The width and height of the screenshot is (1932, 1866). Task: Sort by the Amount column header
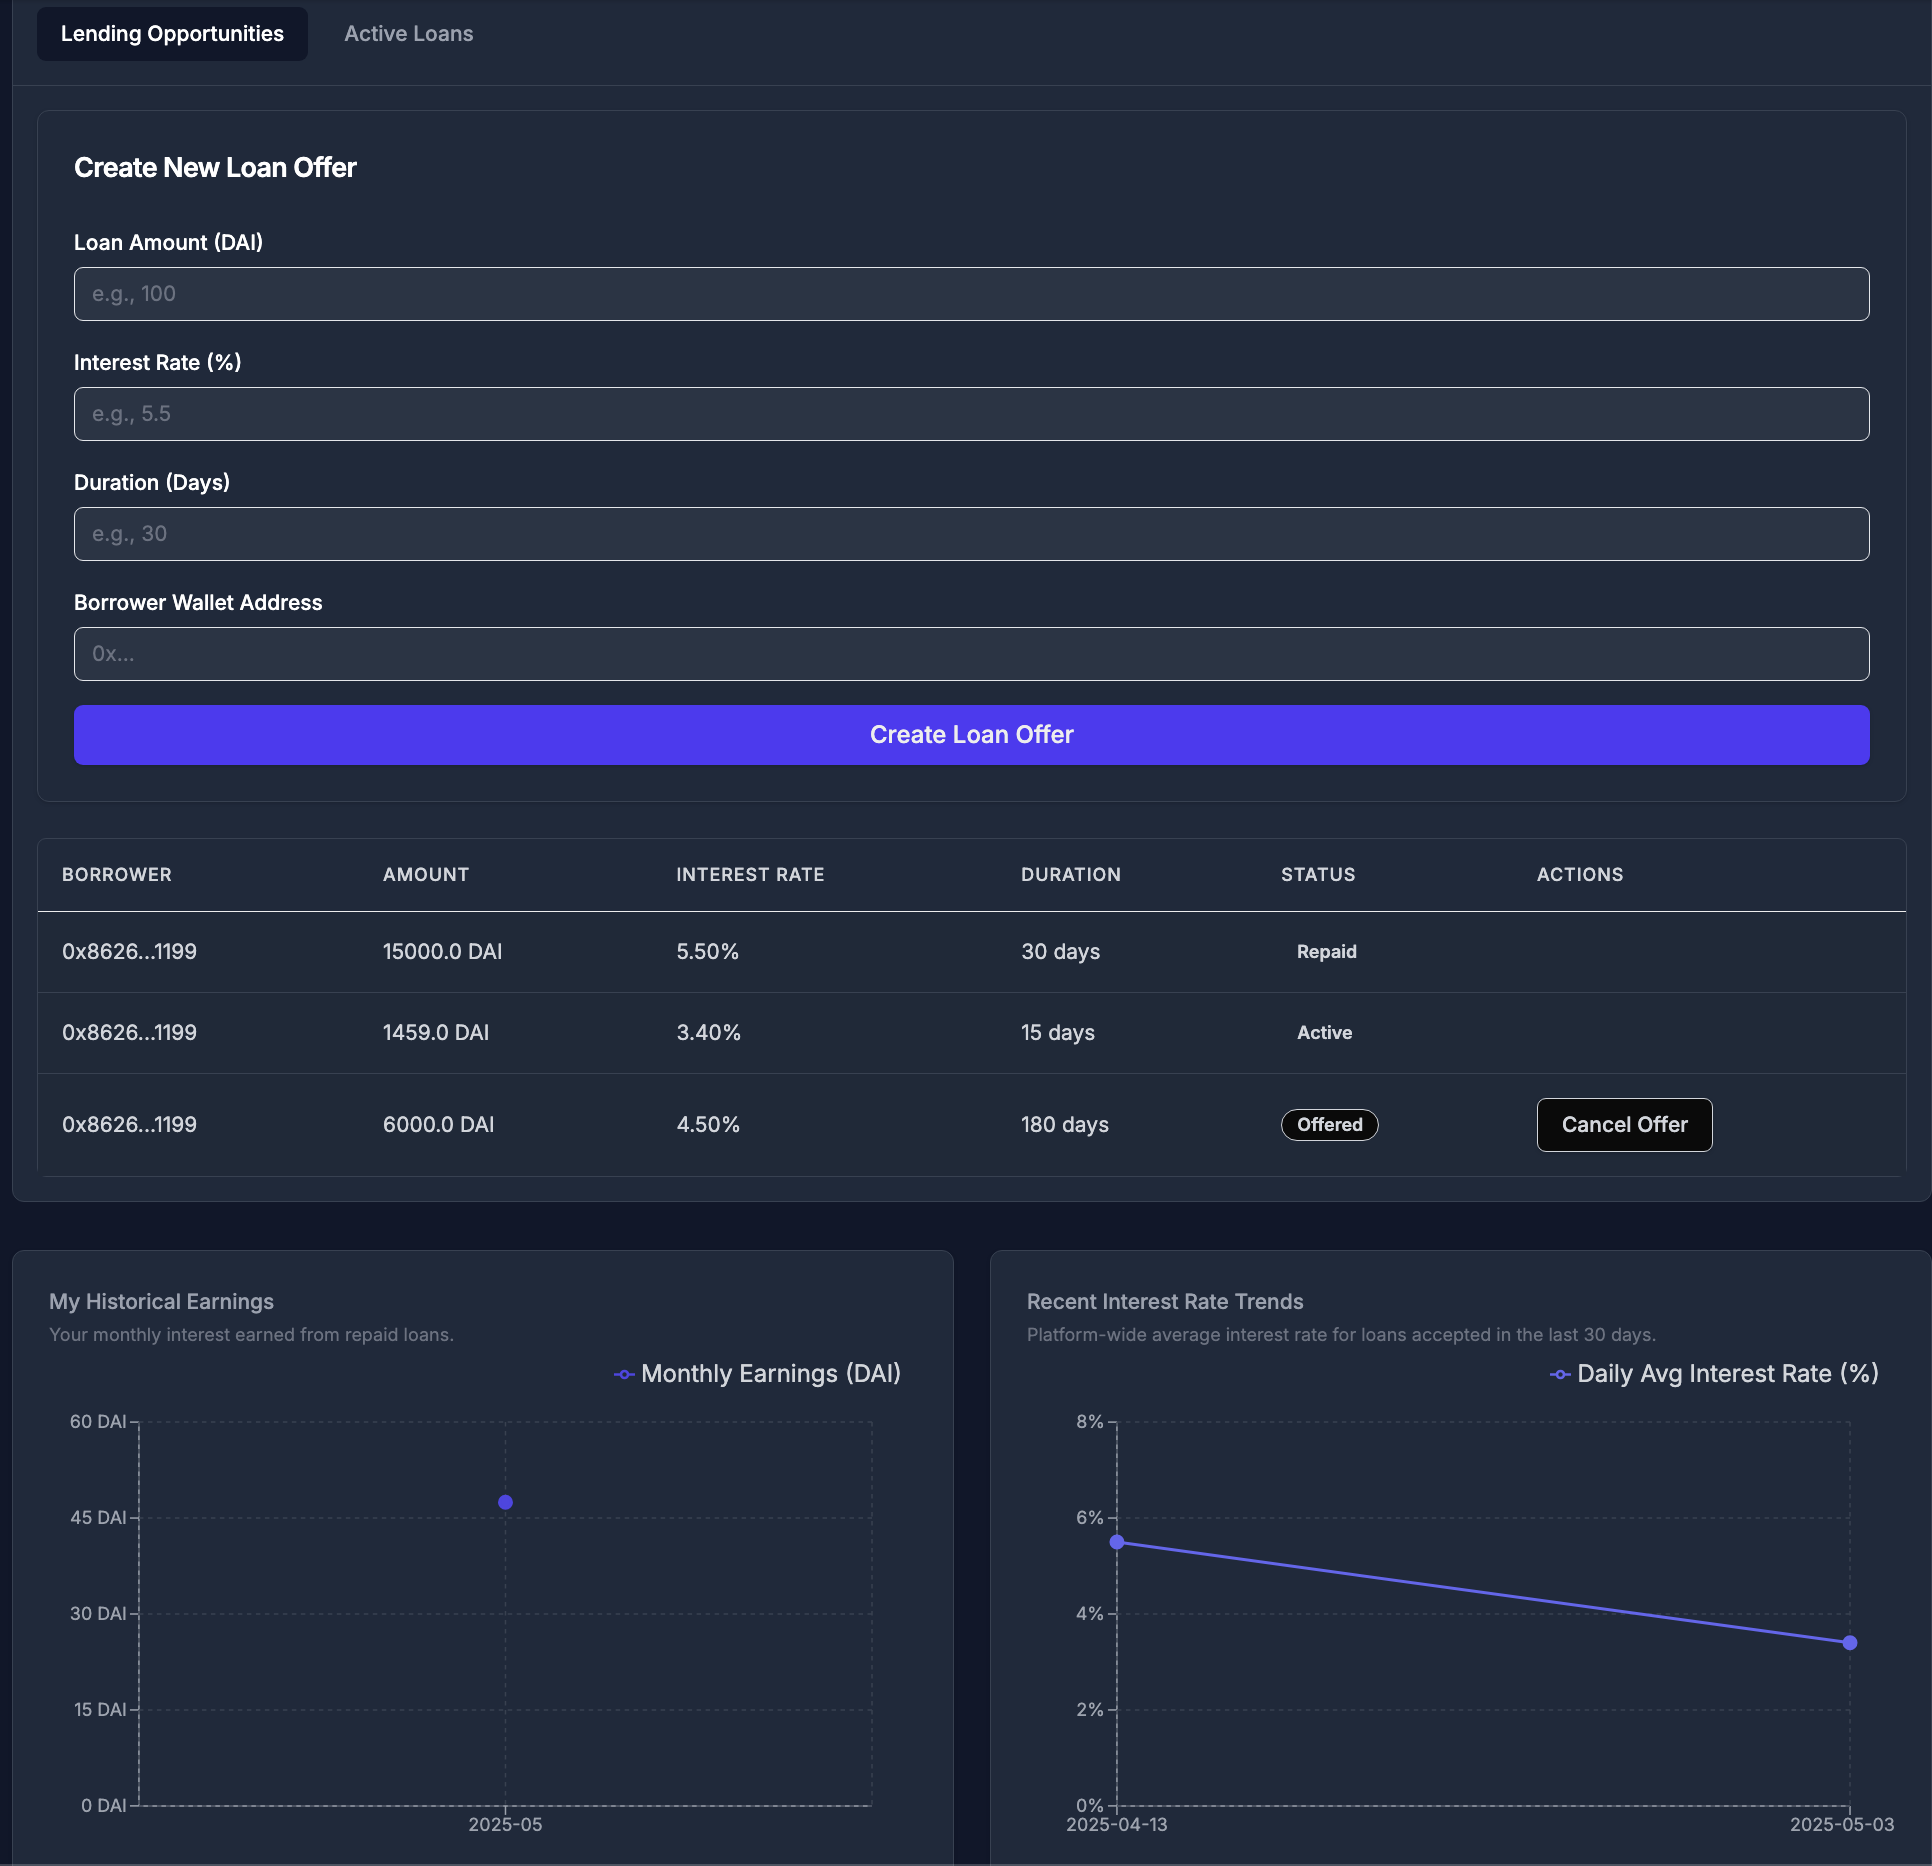coord(426,874)
